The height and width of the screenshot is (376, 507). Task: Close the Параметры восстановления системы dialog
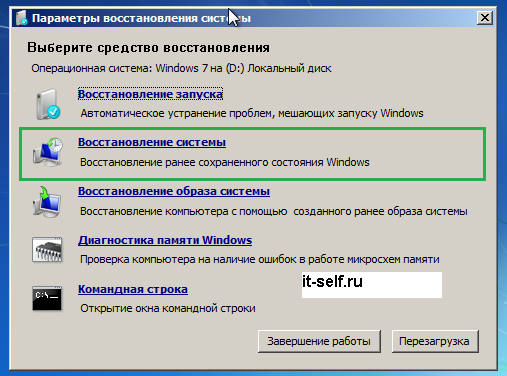[x=485, y=18]
